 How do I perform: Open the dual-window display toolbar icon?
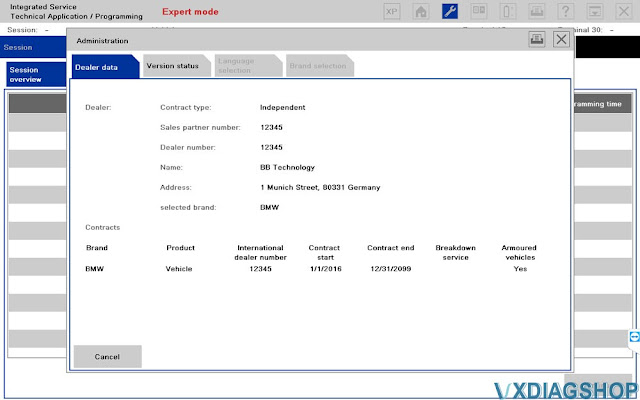point(479,11)
